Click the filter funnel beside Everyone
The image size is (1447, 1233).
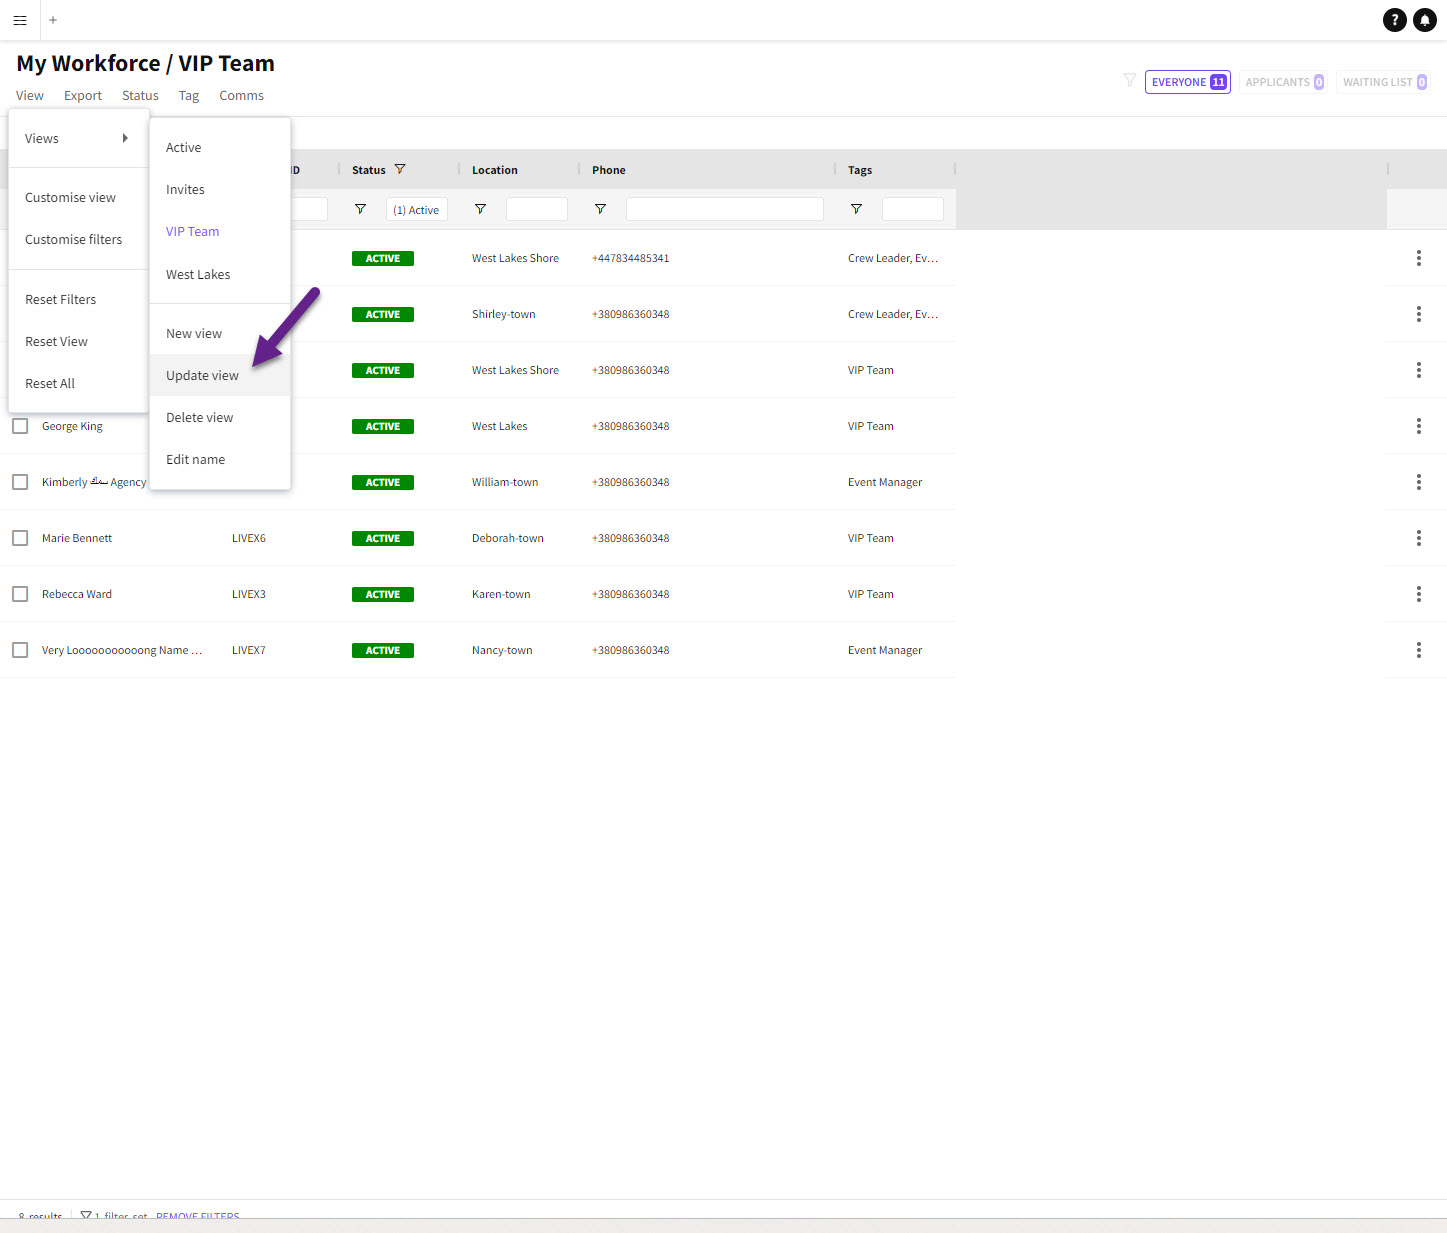1129,81
